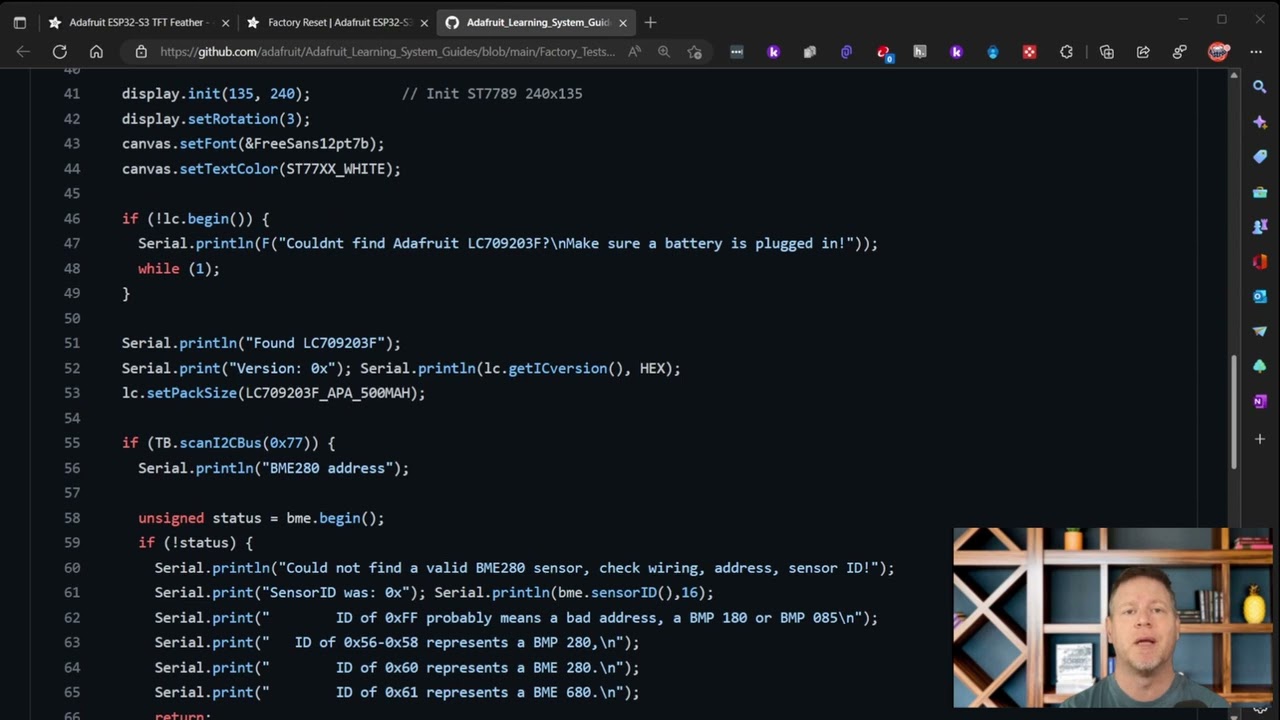Click 'unsigned status = bme.begin();' line
Screen dimensions: 1280x720
[261, 518]
